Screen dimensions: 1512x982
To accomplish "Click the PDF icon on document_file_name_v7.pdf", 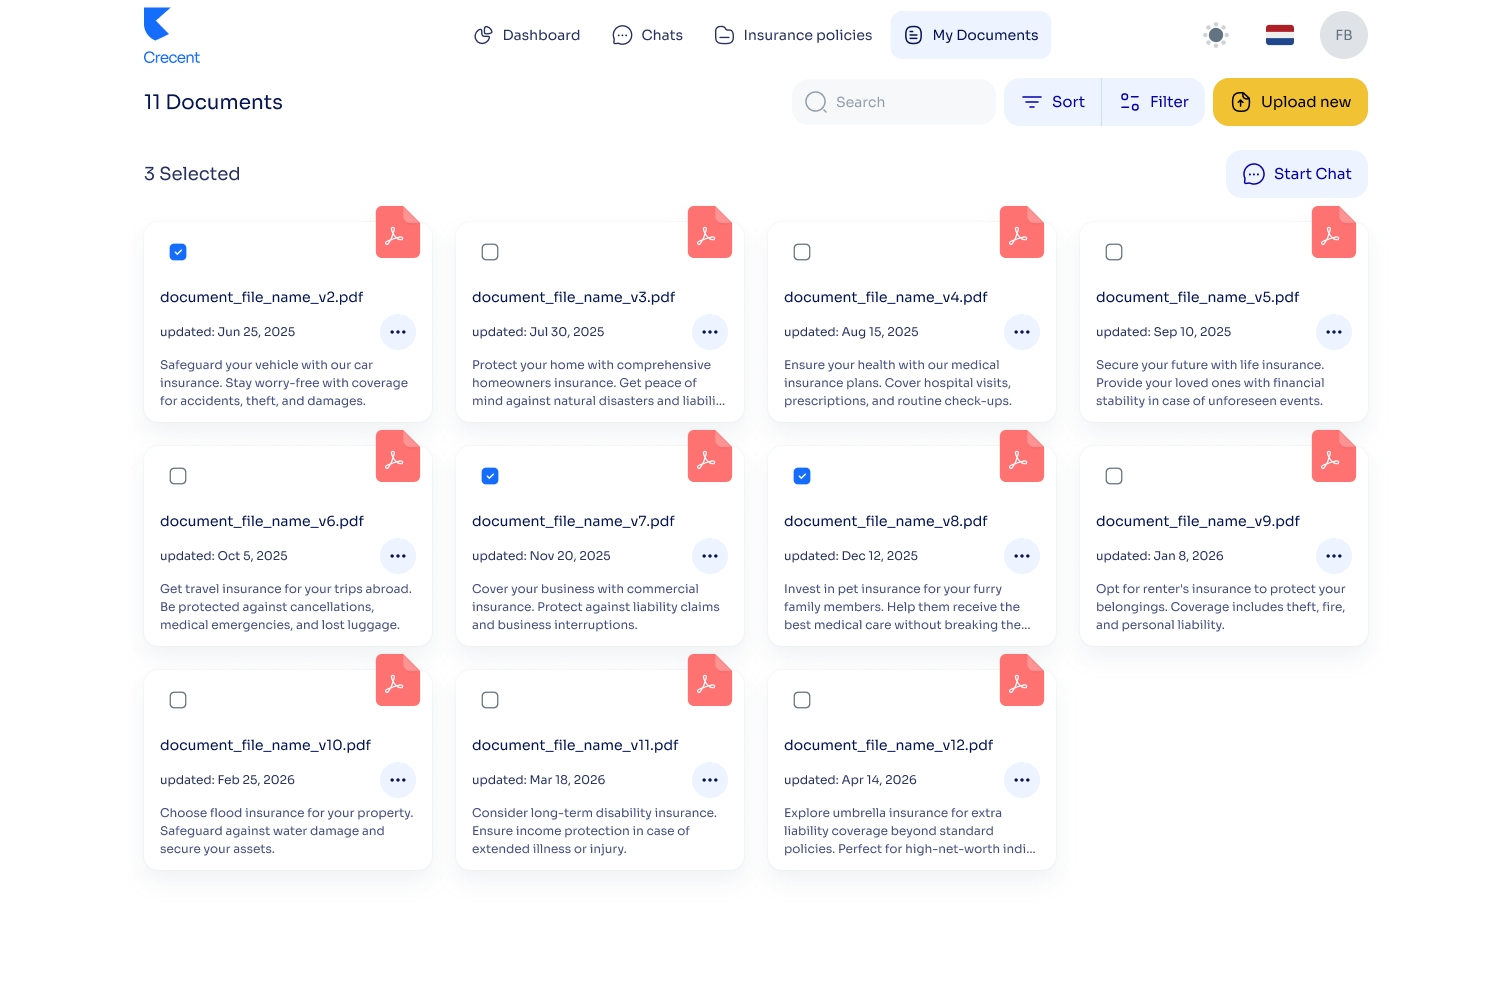I will 710,456.
